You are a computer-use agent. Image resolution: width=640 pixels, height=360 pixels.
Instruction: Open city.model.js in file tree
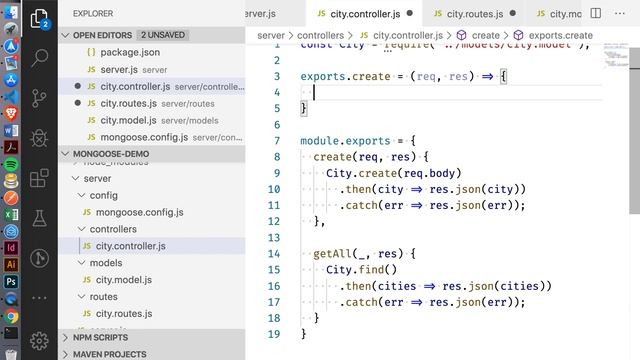coord(152,280)
